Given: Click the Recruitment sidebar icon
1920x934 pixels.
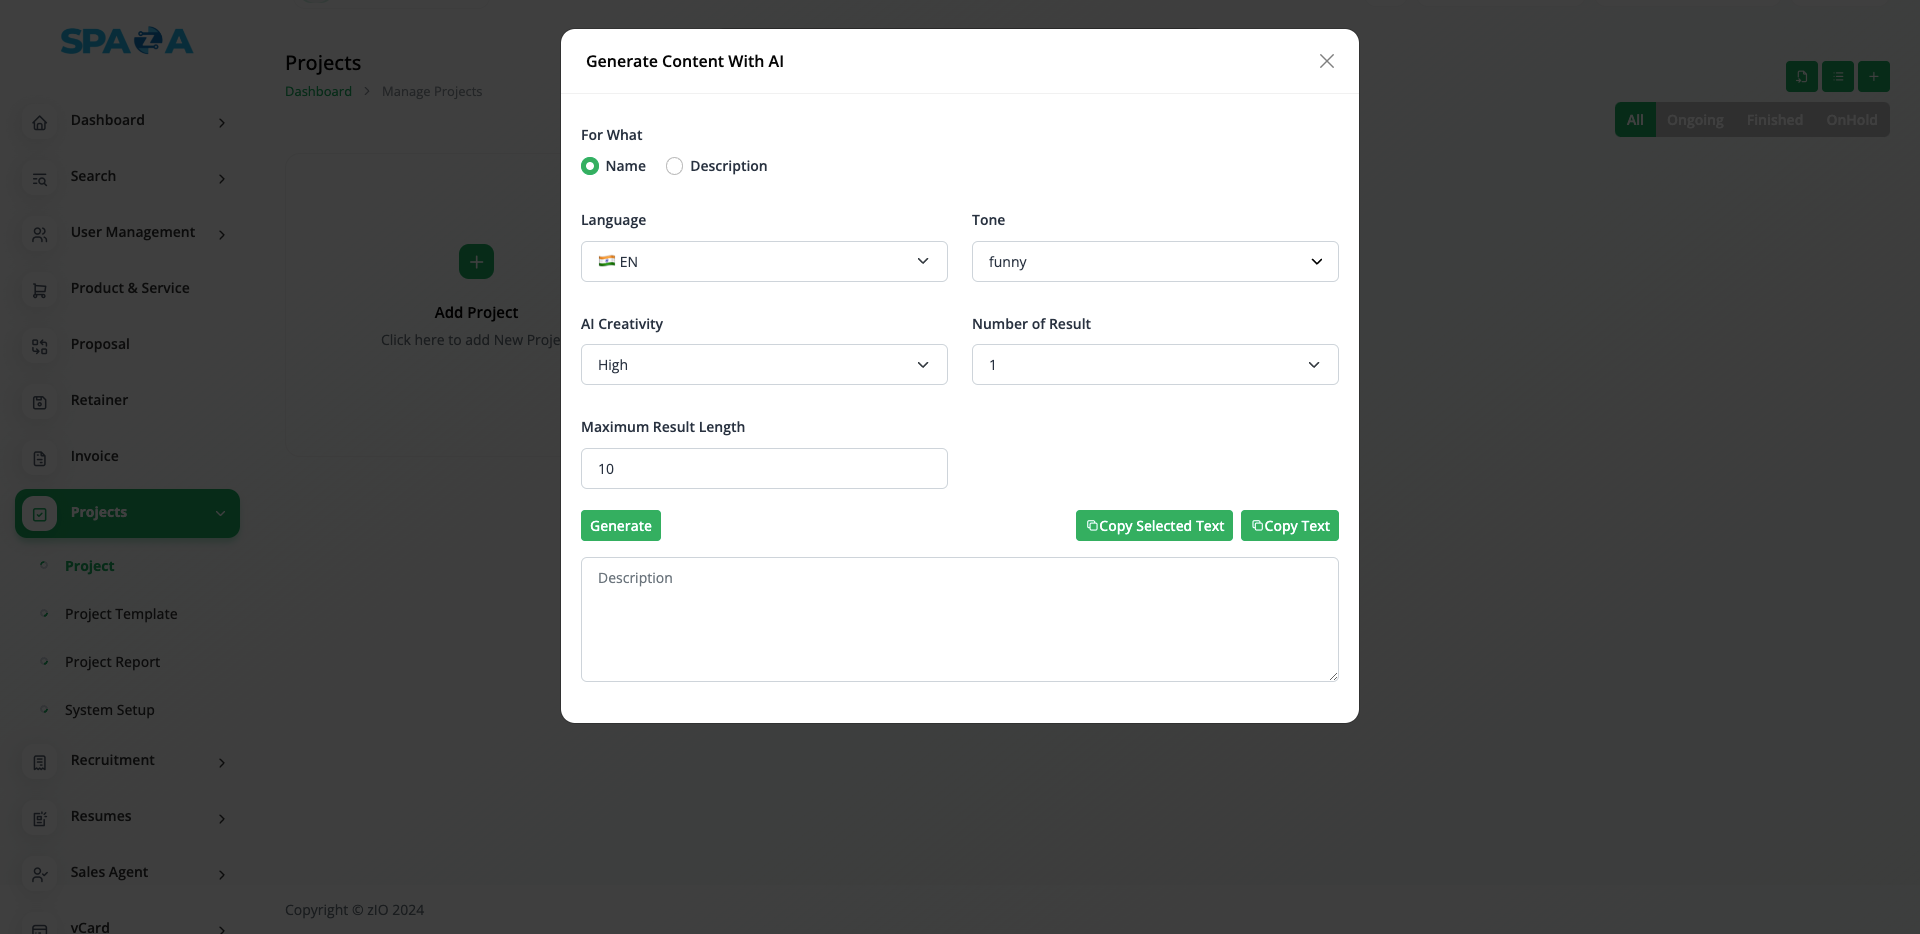Looking at the screenshot, I should pyautogui.click(x=40, y=762).
